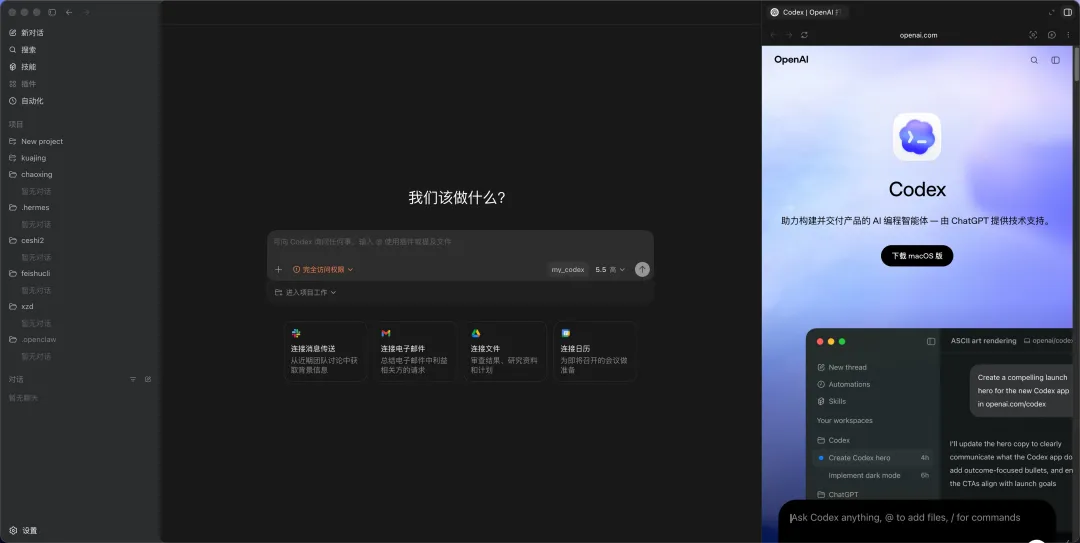Click 下载 macOS 版 download button

tap(917, 256)
